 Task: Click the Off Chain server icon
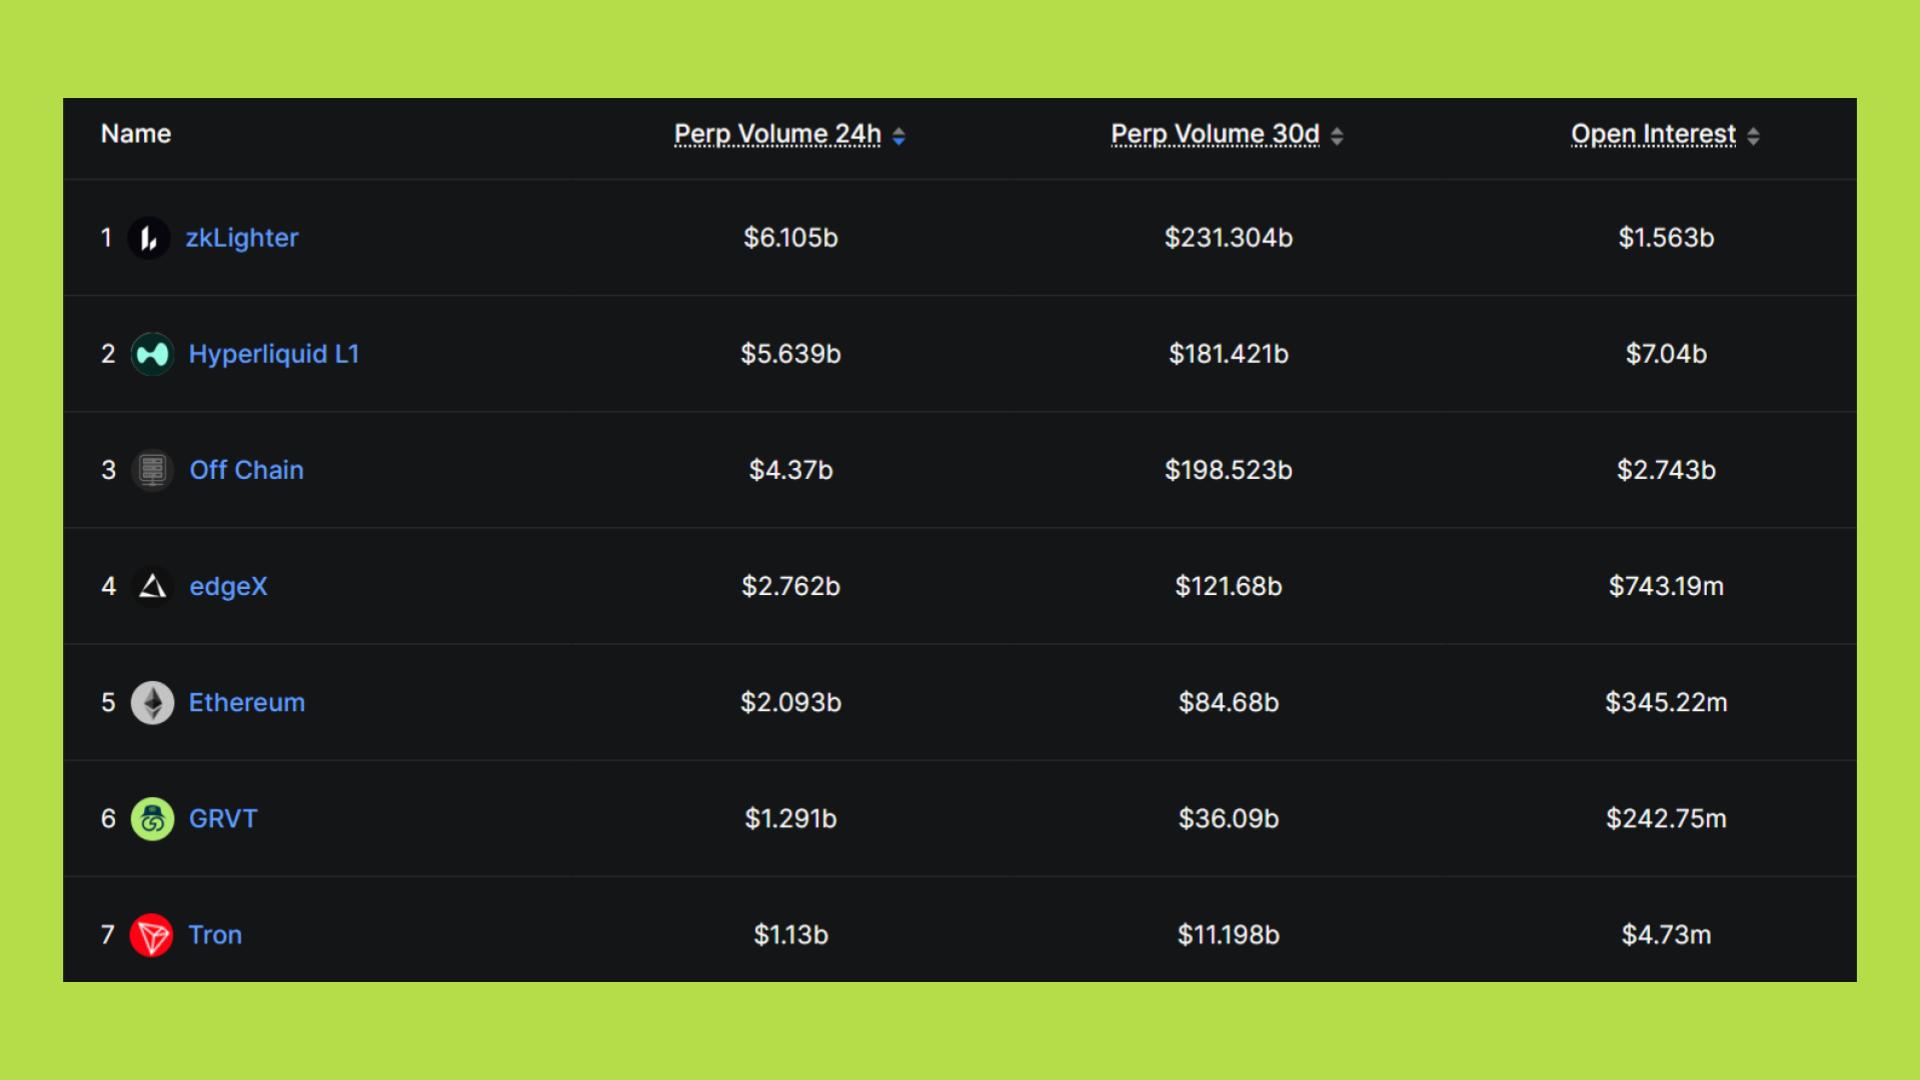pyautogui.click(x=152, y=470)
